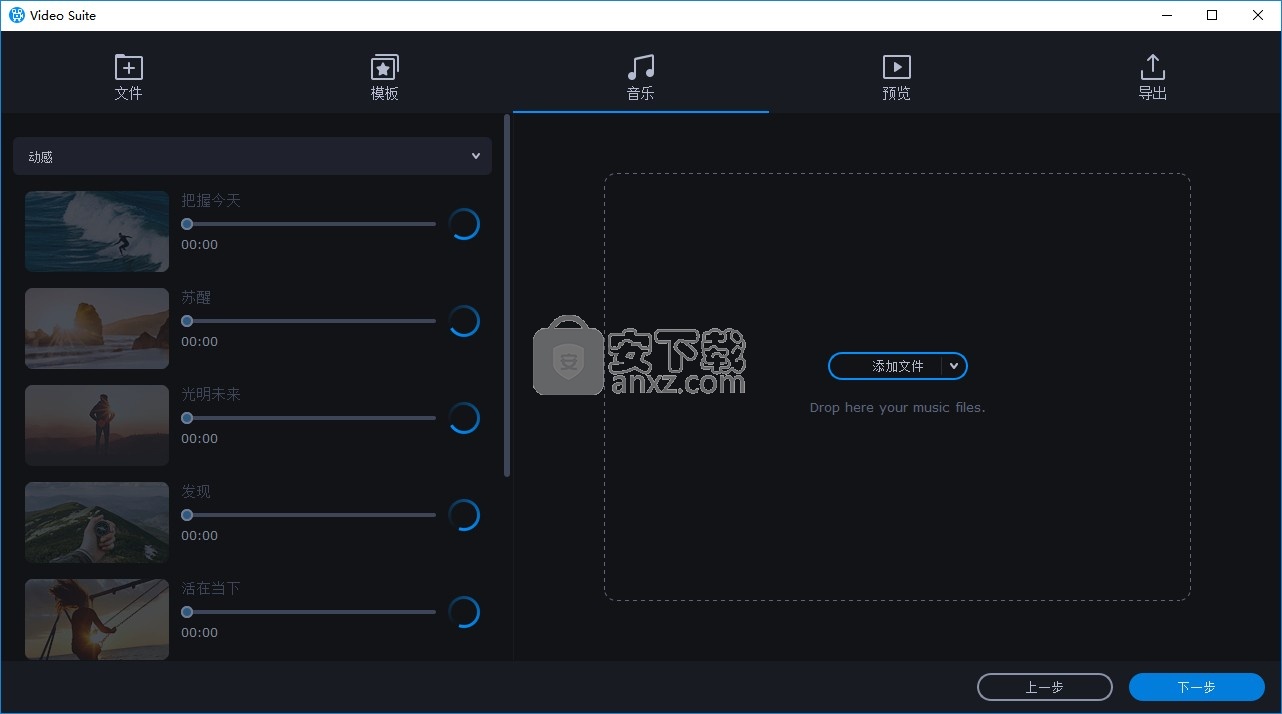This screenshot has width=1282, height=714.
Task: Click the playback slider for 苏醒
Action: (x=309, y=321)
